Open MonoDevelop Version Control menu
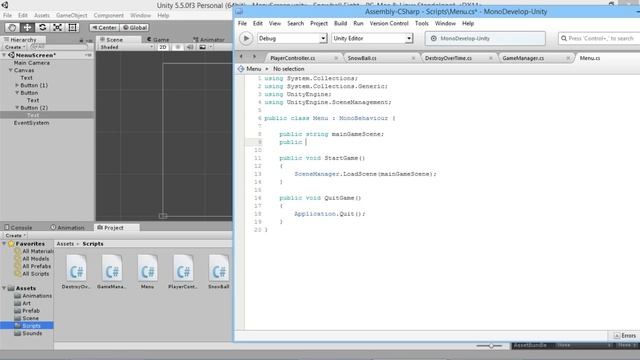Viewport: 640px width, 360px height. coord(389,23)
